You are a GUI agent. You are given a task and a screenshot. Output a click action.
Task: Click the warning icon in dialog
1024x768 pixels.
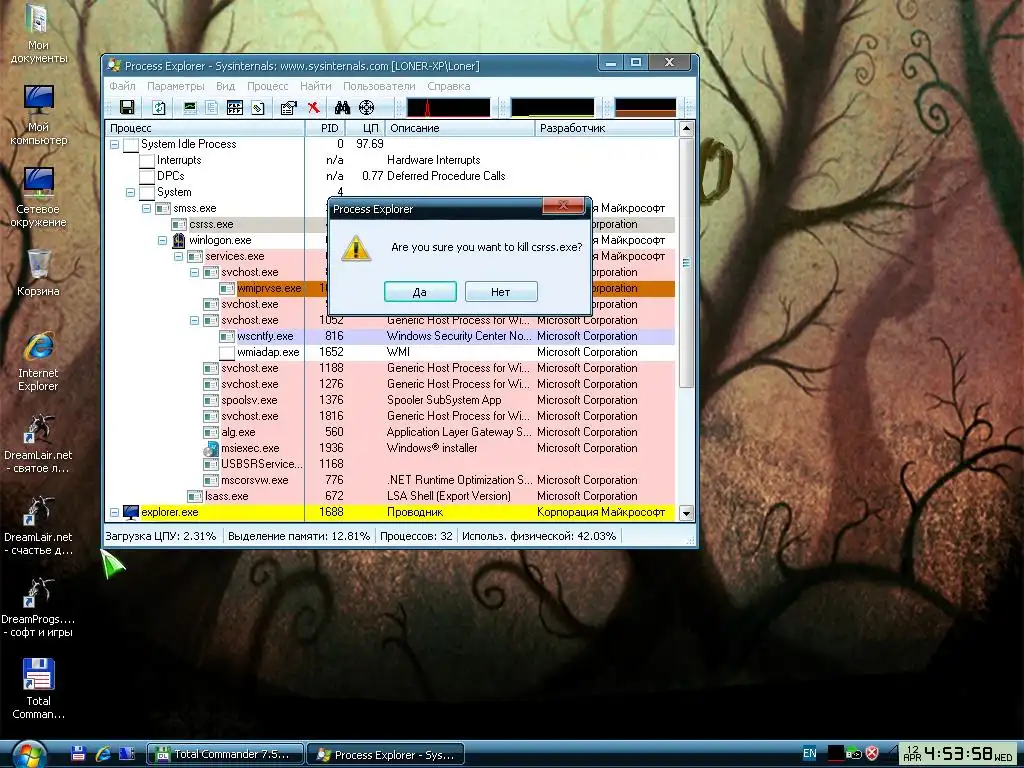356,248
